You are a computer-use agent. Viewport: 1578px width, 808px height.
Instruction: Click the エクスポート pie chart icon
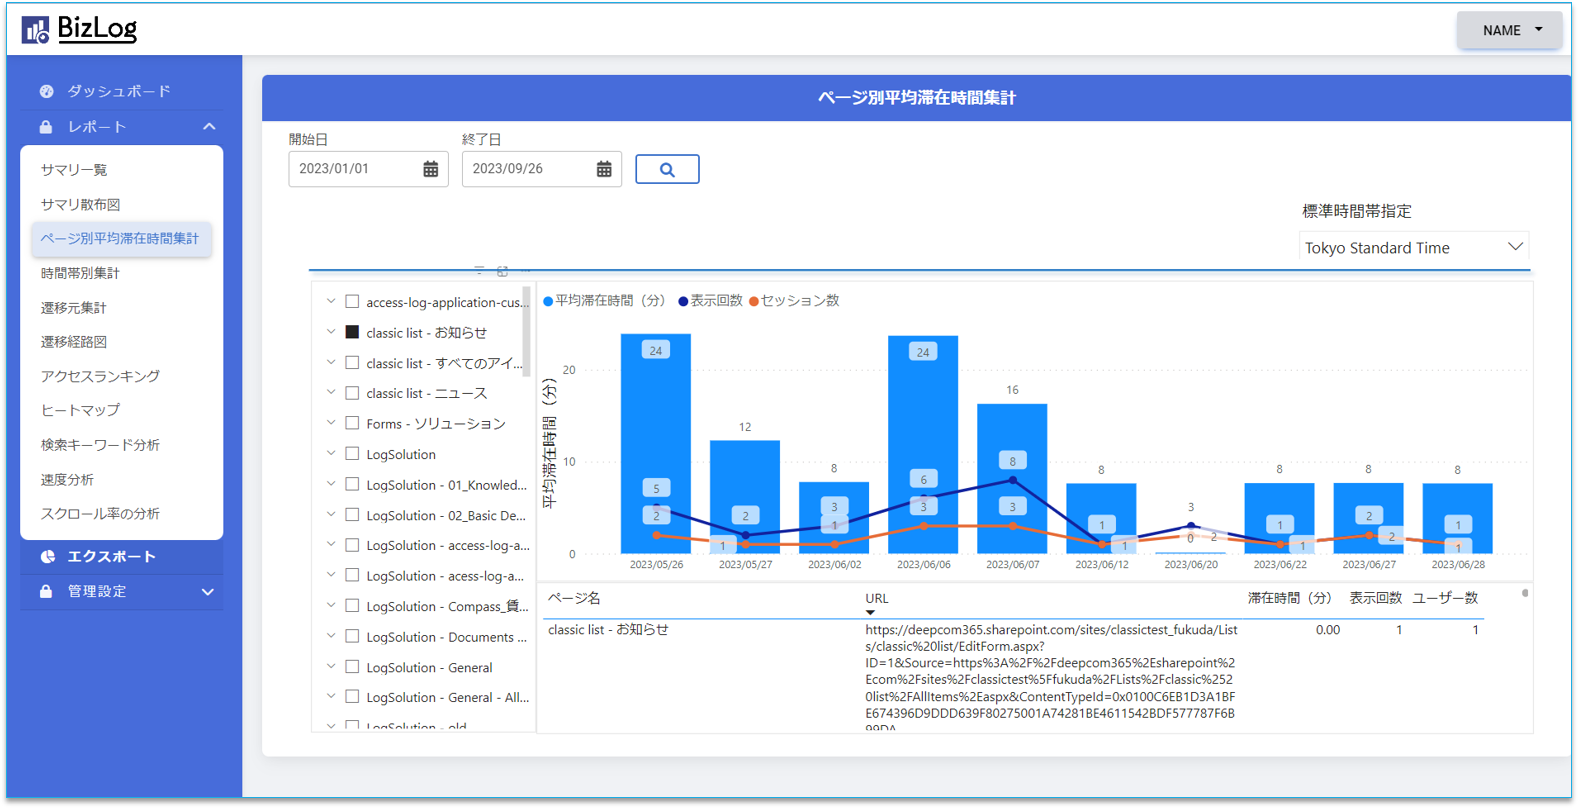point(47,557)
